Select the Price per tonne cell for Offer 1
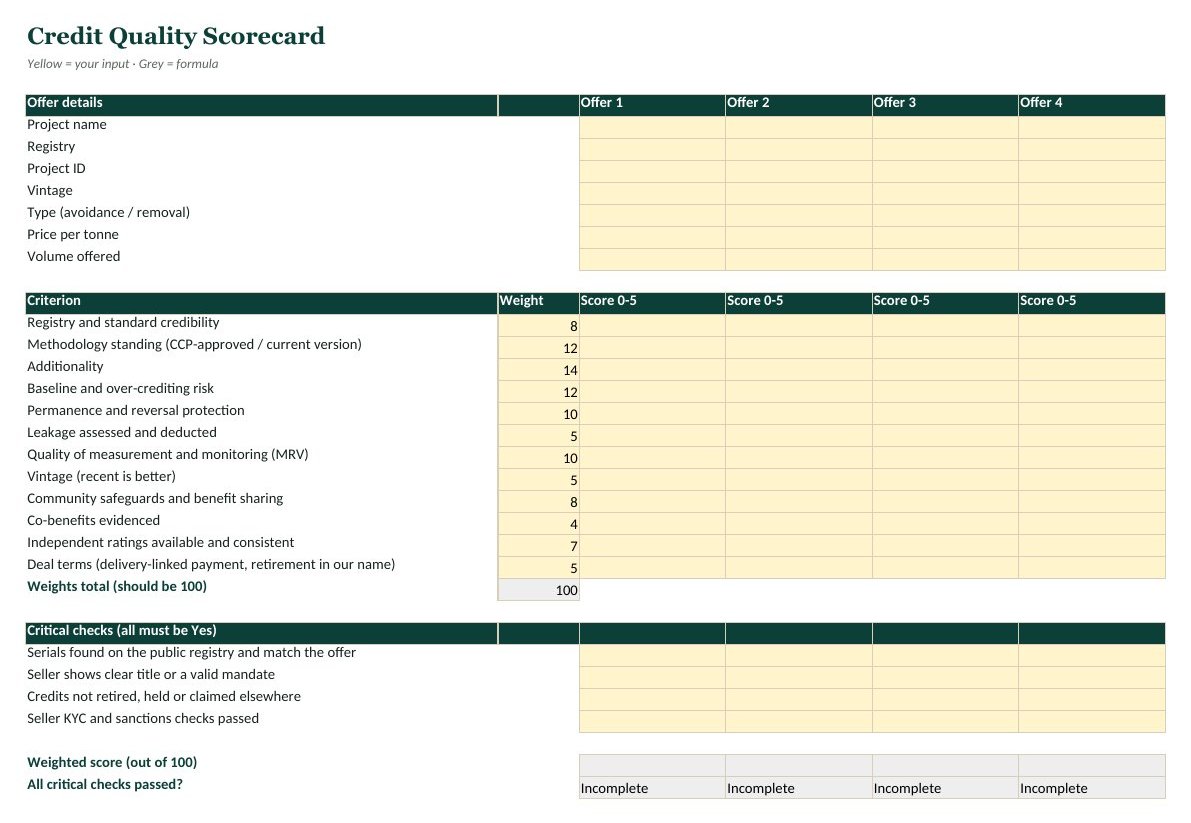The width and height of the screenshot is (1191, 823). click(x=652, y=238)
